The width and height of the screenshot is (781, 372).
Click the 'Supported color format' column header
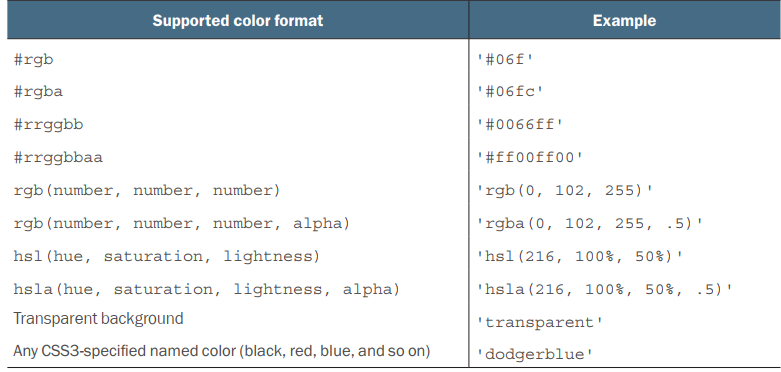click(x=238, y=20)
